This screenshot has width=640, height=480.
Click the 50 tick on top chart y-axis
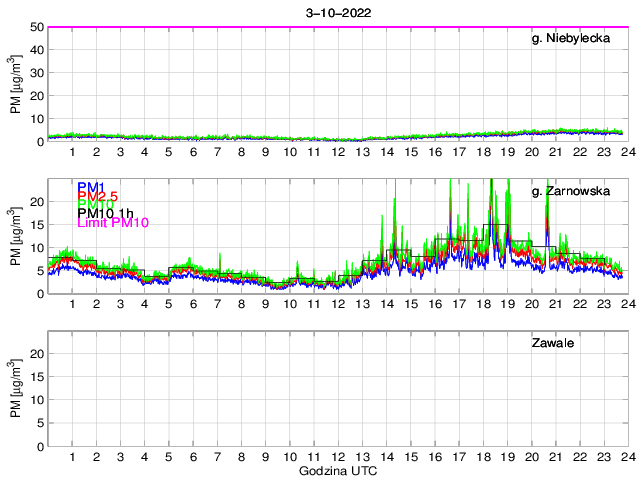[36, 27]
